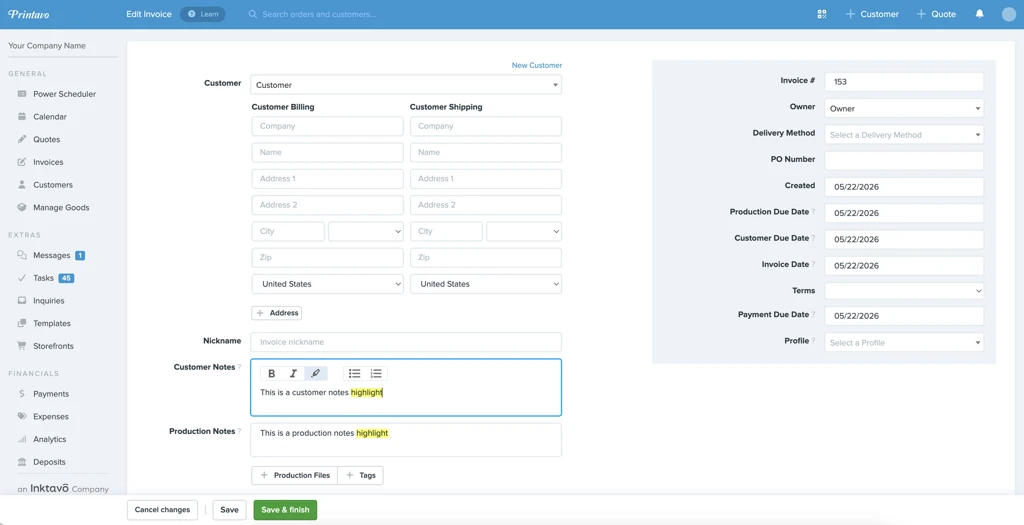Expand the Customer dropdown
Image resolution: width=1024 pixels, height=525 pixels.
coord(406,85)
